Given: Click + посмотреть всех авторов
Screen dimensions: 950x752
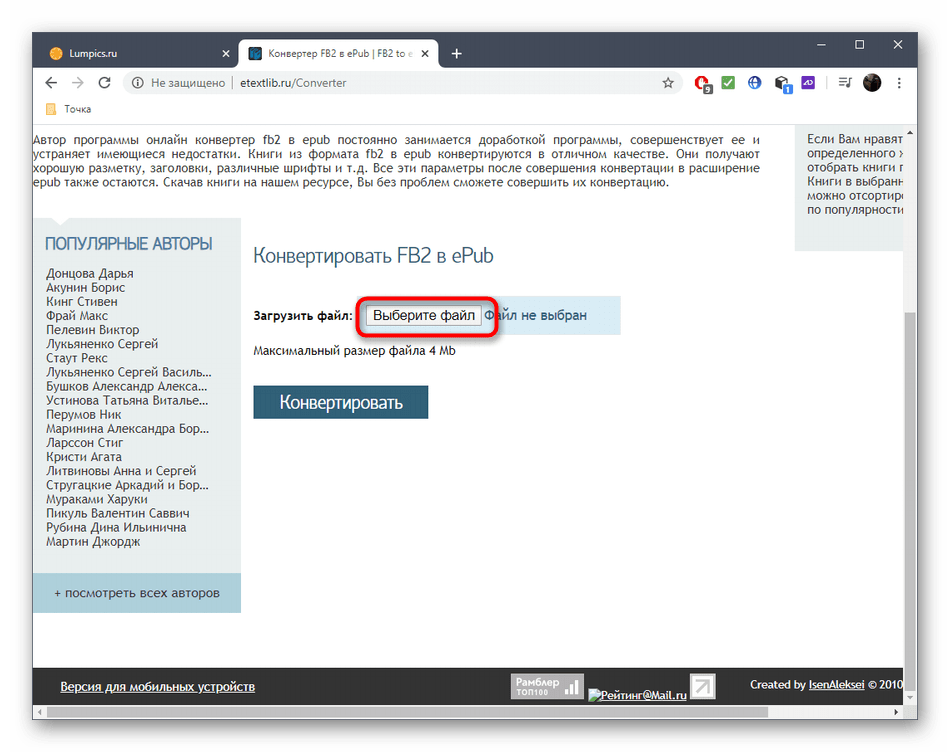Looking at the screenshot, I should (137, 593).
